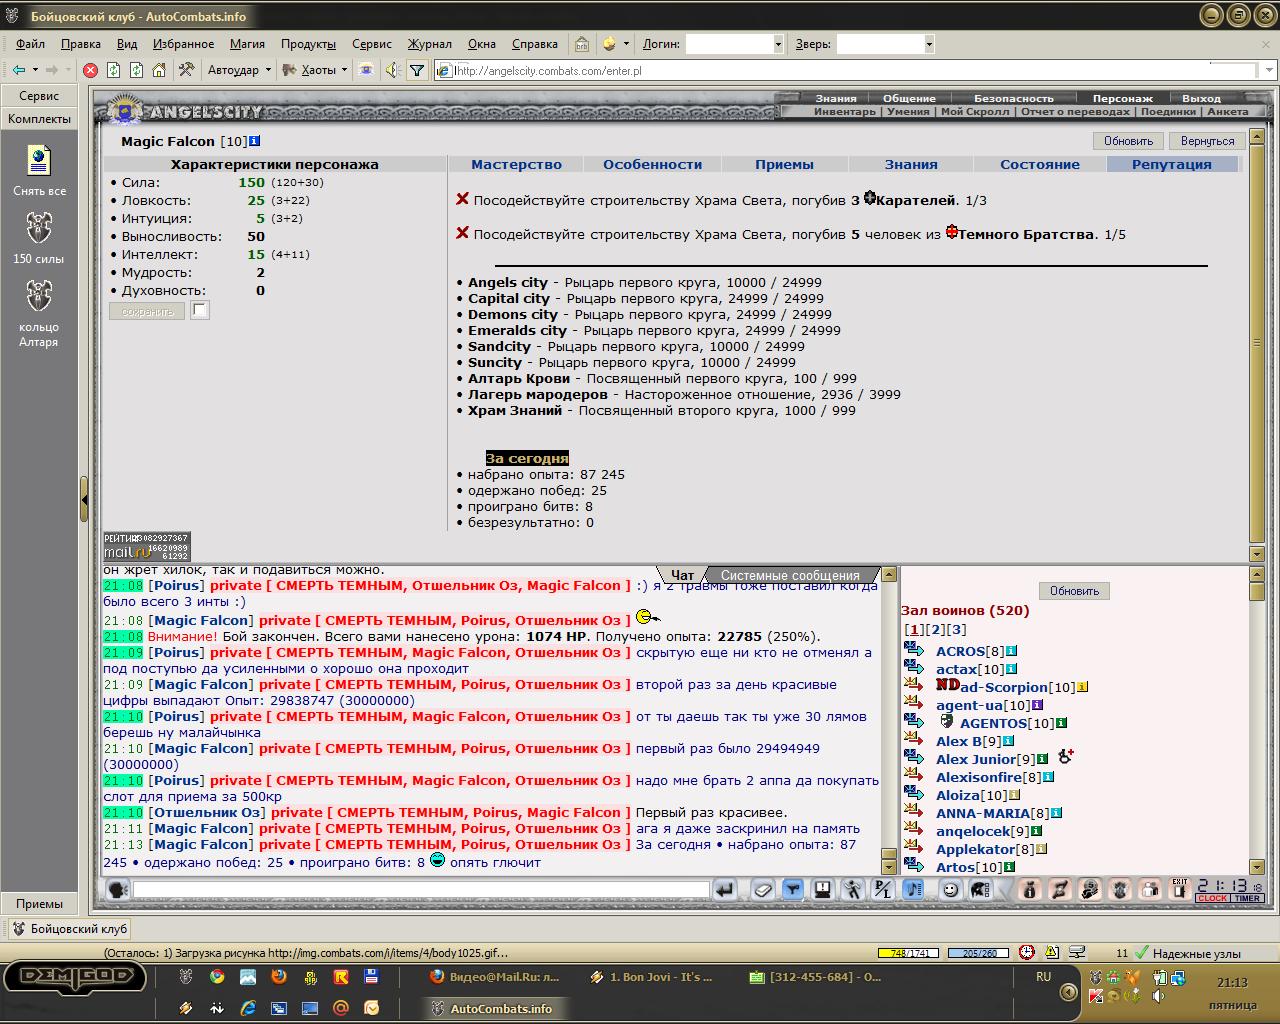Viewport: 1280px width, 1024px height.
Task: Click the RU language indicator in taskbar
Action: pyautogui.click(x=1043, y=976)
